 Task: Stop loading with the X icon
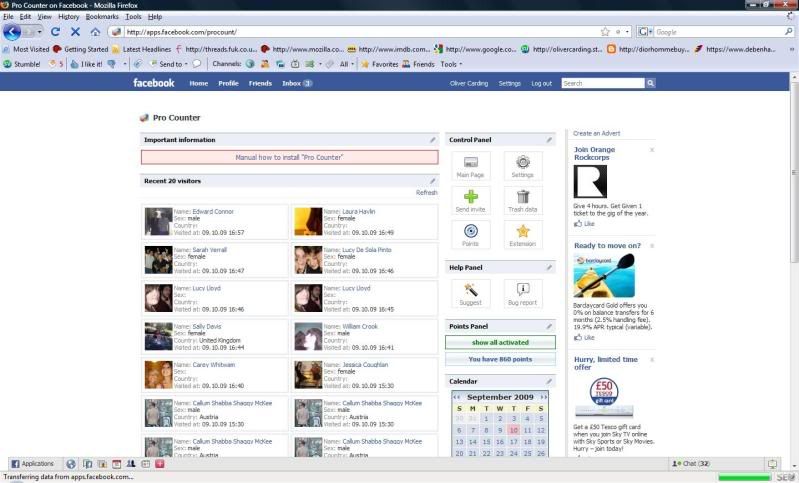(x=75, y=32)
